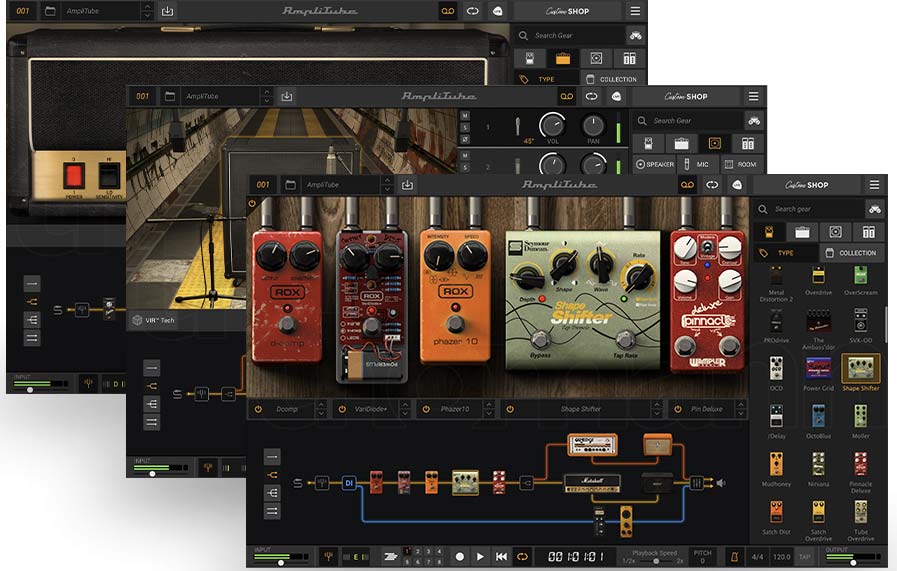Click the DI block in signal chain

pyautogui.click(x=349, y=483)
